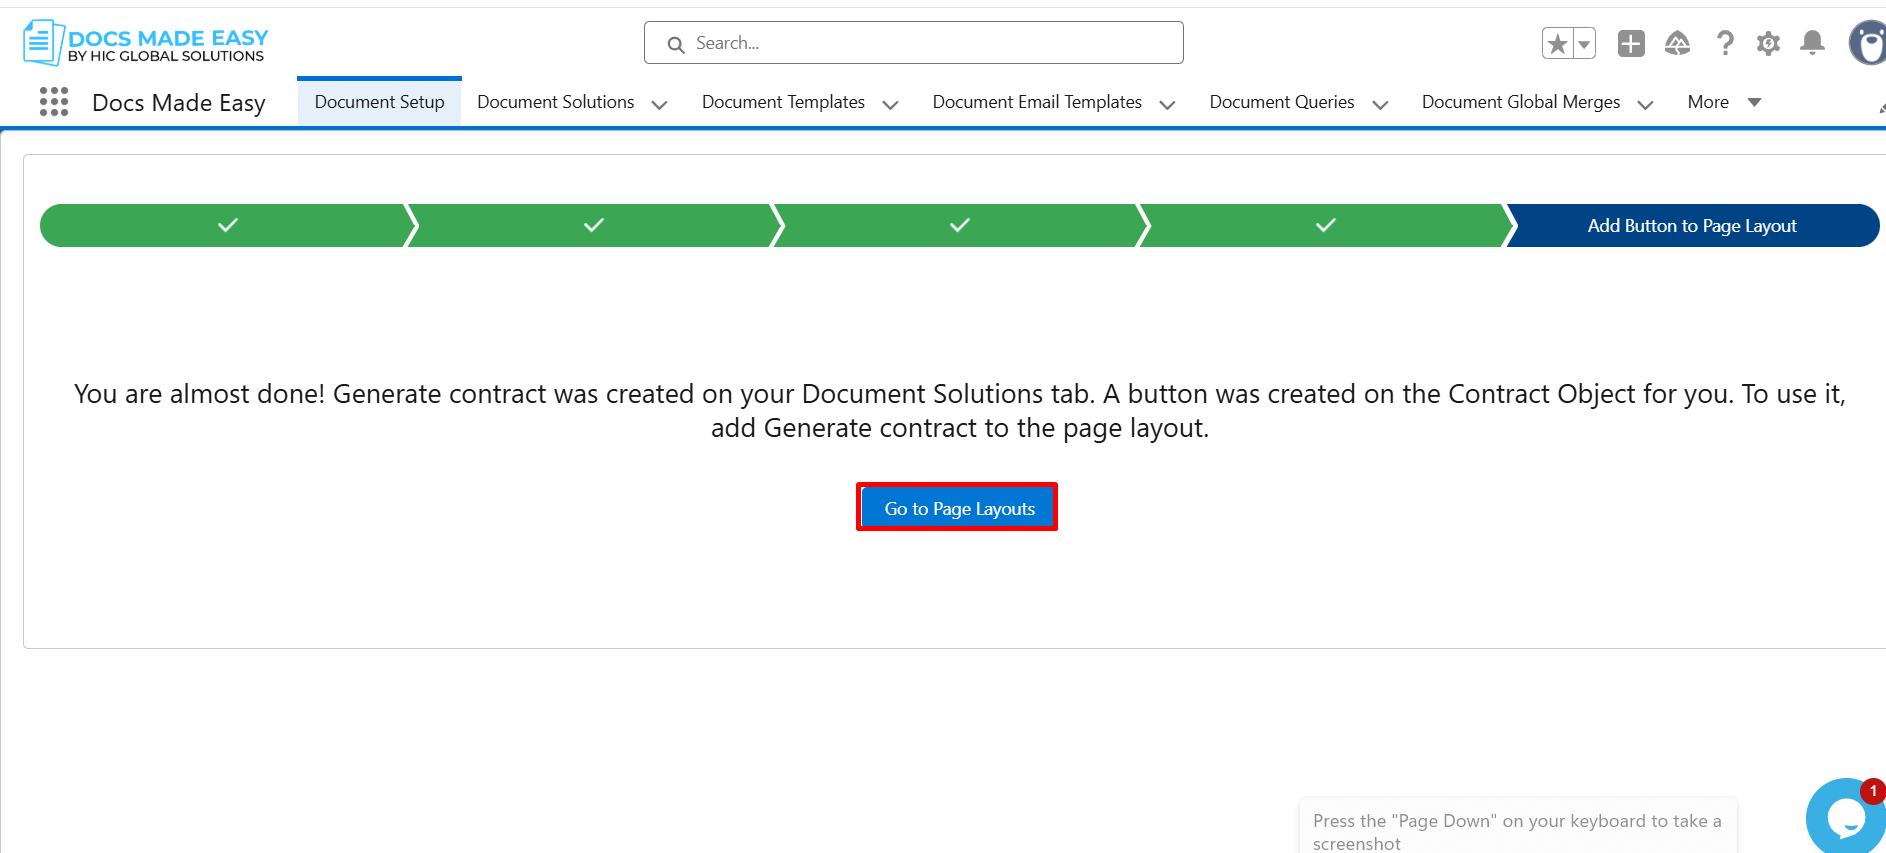The image size is (1886, 853).
Task: Select the Add Button to Page Layout step
Action: (x=1691, y=226)
